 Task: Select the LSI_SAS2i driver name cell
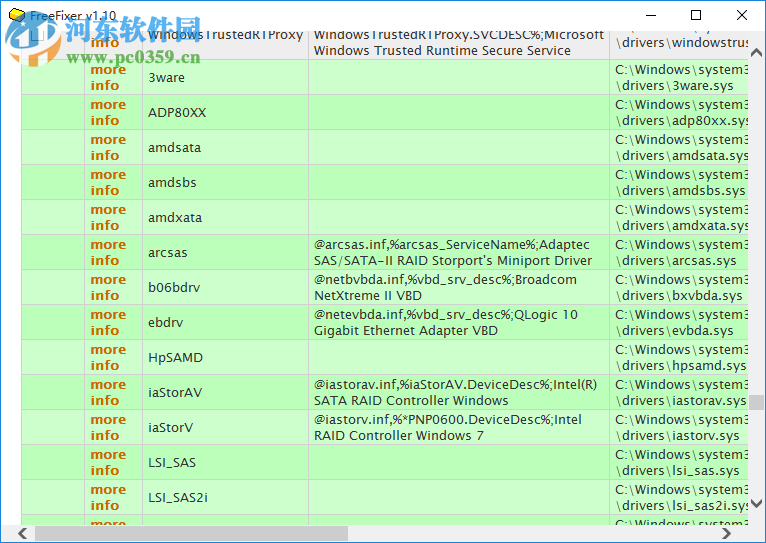(225, 498)
